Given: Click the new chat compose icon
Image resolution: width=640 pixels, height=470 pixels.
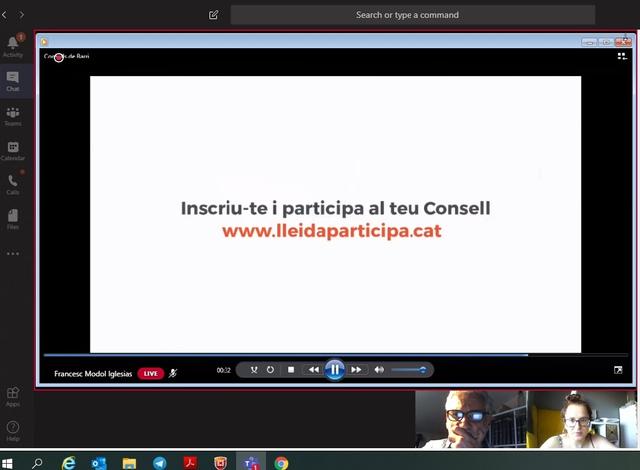Looking at the screenshot, I should pos(214,15).
